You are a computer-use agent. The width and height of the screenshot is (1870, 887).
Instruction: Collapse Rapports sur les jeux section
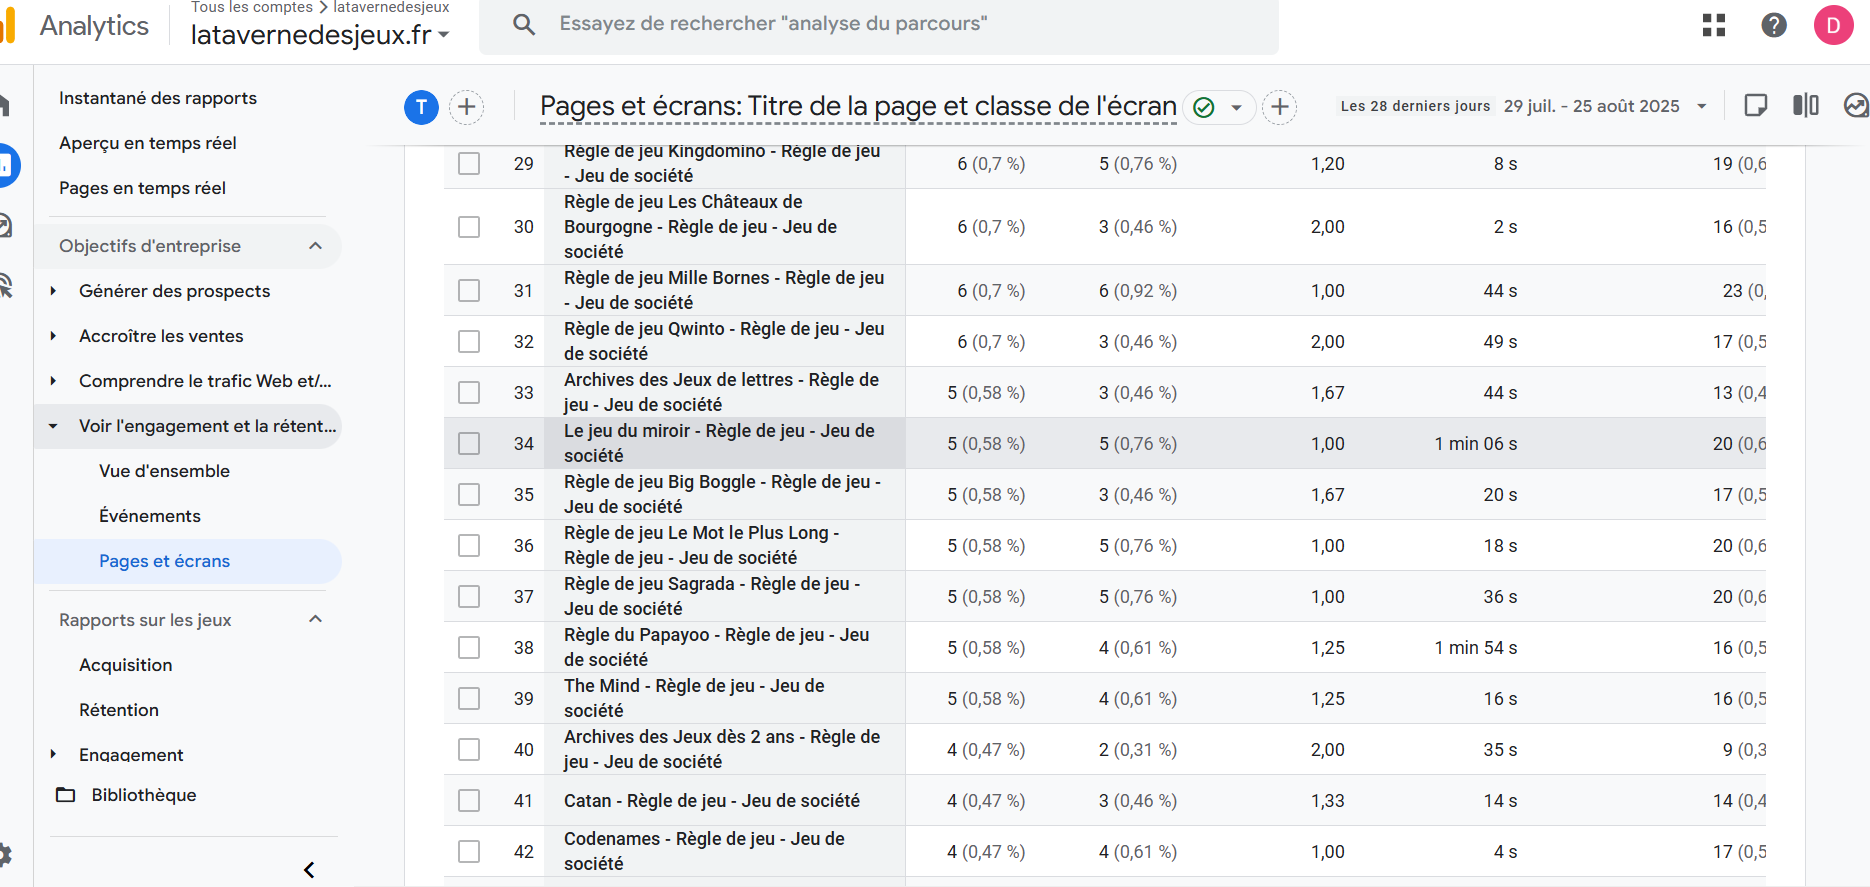click(316, 619)
